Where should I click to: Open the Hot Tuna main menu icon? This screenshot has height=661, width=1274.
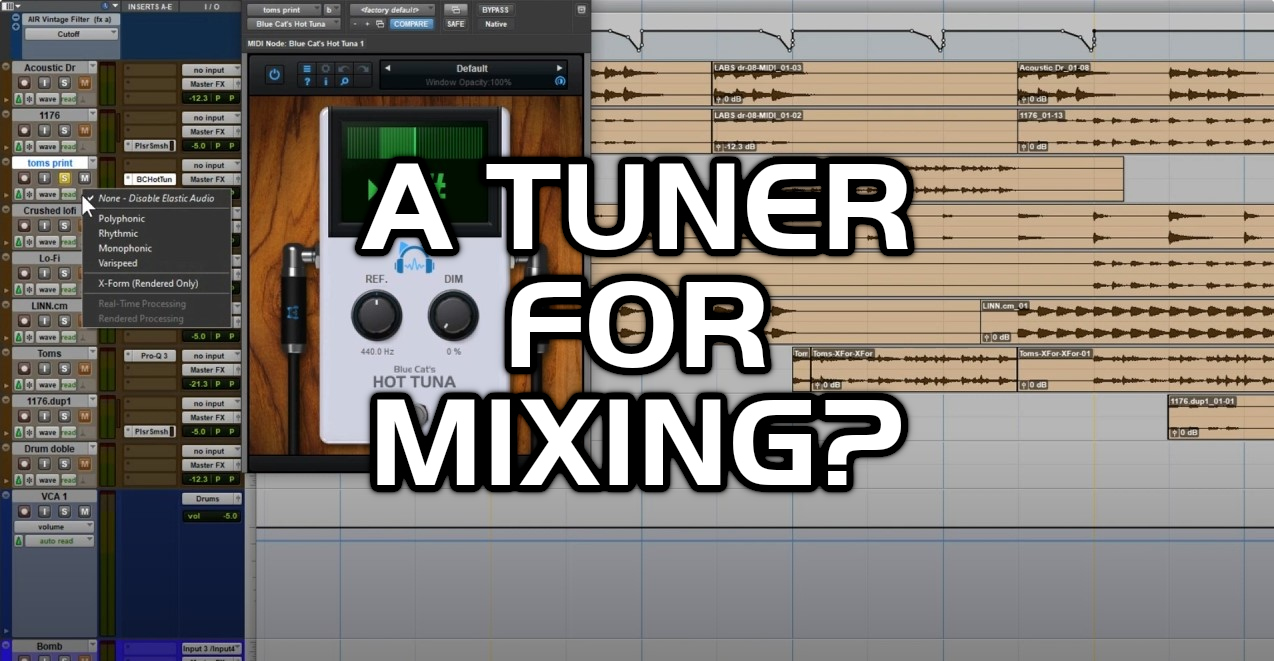(307, 68)
